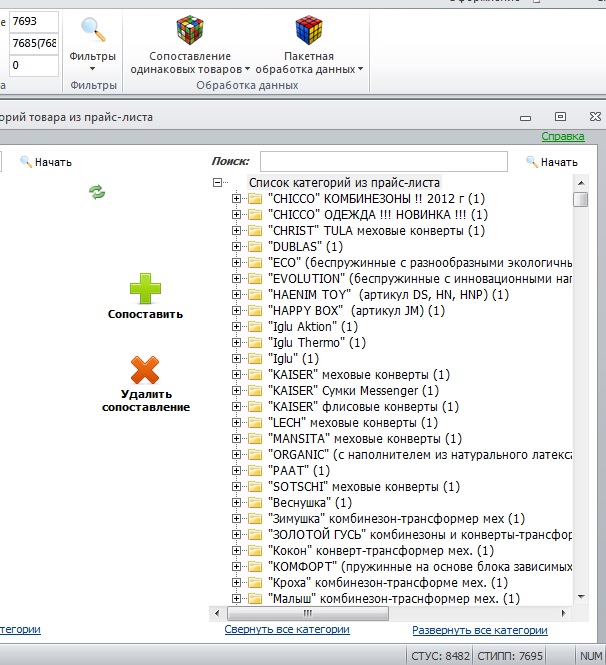Select "КОМФОРТ" пружинные category row
This screenshot has width=606, height=665.
[420, 567]
